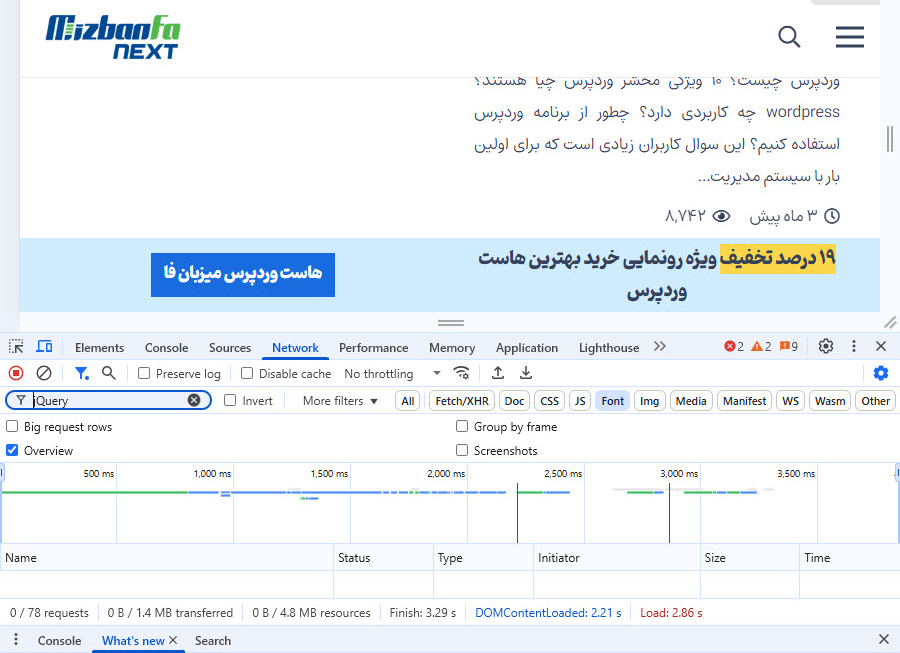Export HAR with the download arrow
Image resolution: width=900 pixels, height=653 pixels.
point(526,374)
